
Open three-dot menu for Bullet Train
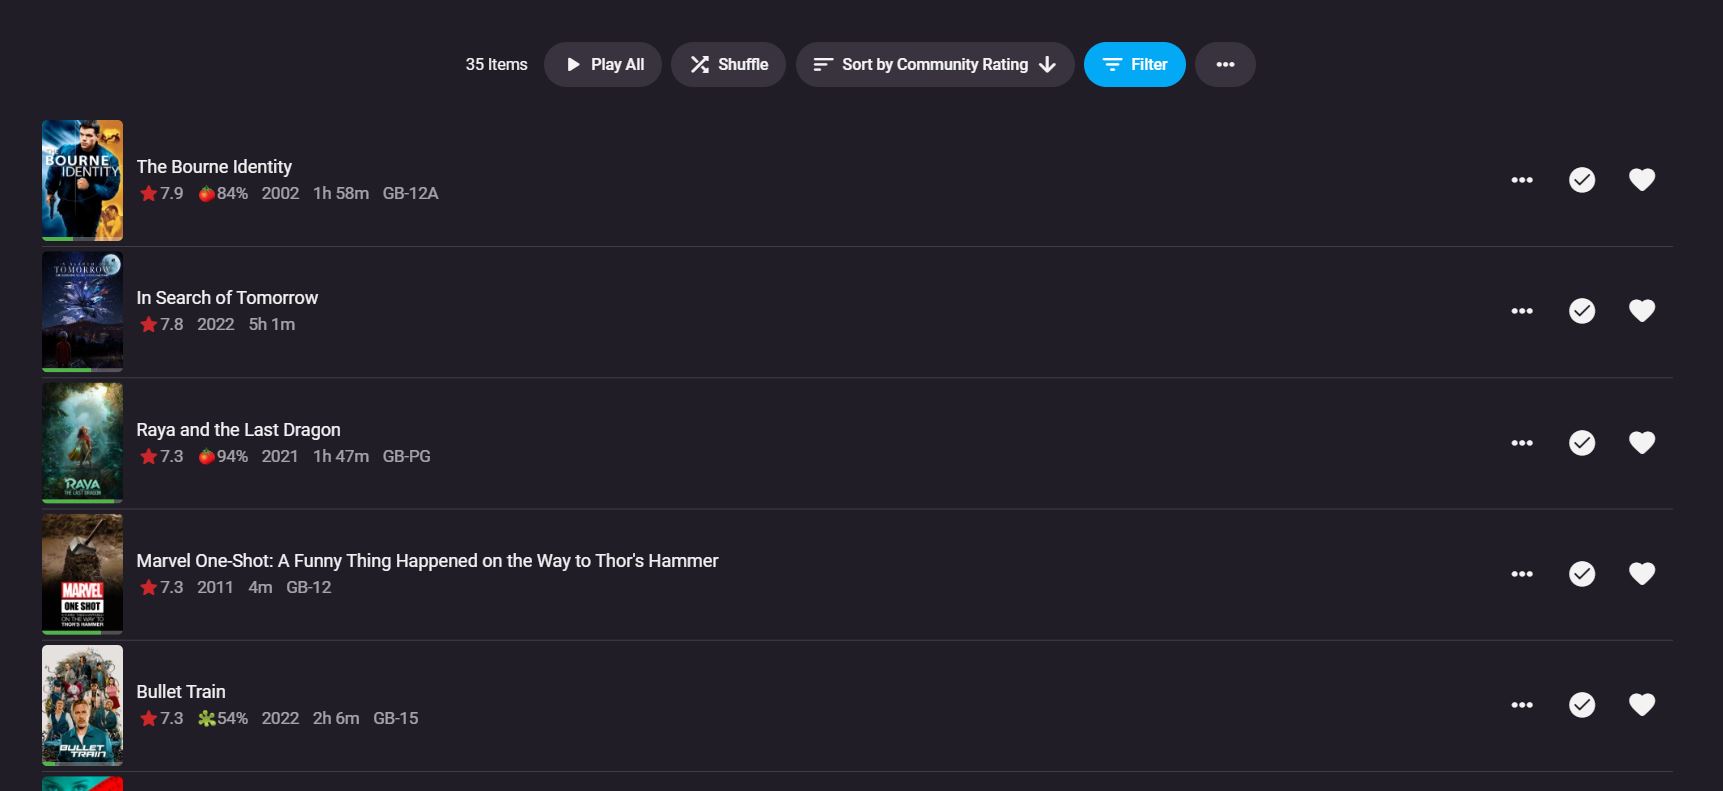coord(1521,705)
